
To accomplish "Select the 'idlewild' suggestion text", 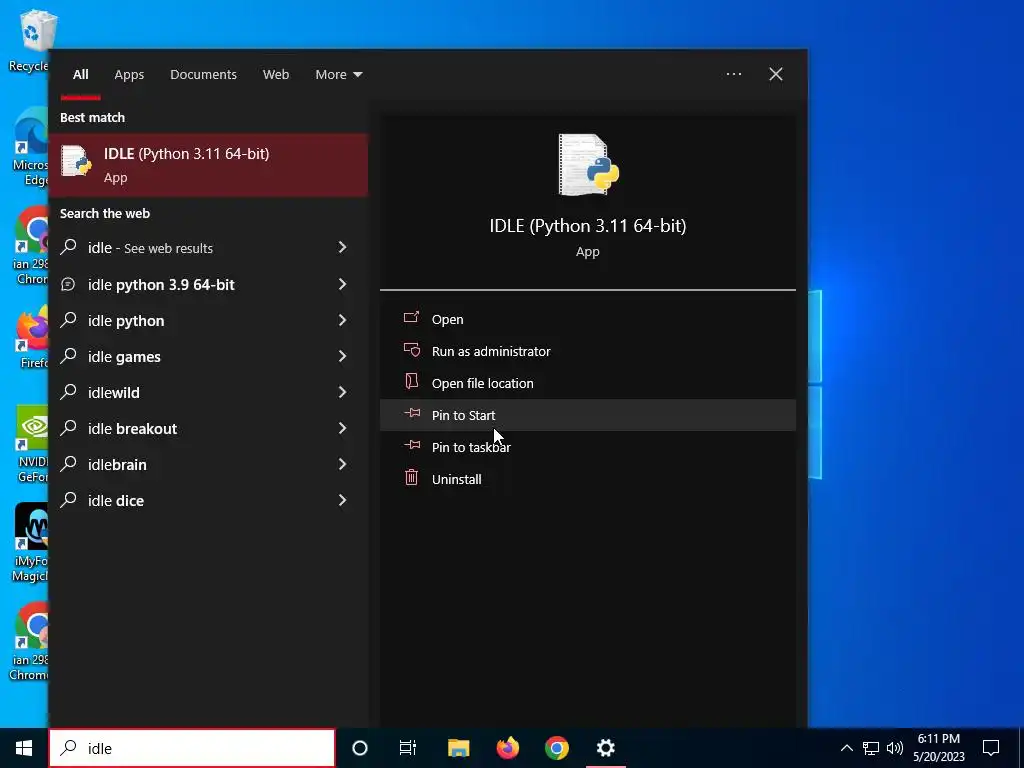I will (114, 392).
